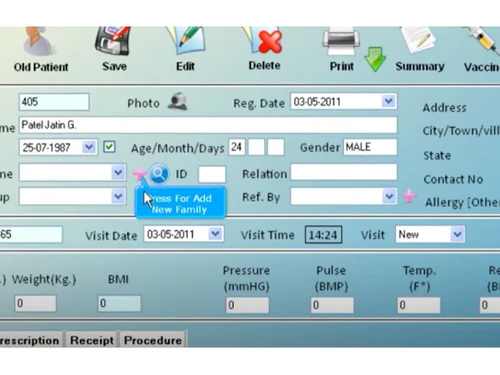Viewport: 500px width, 375px height.
Task: Click the 'Allergy [Other' label
Action: tap(462, 202)
